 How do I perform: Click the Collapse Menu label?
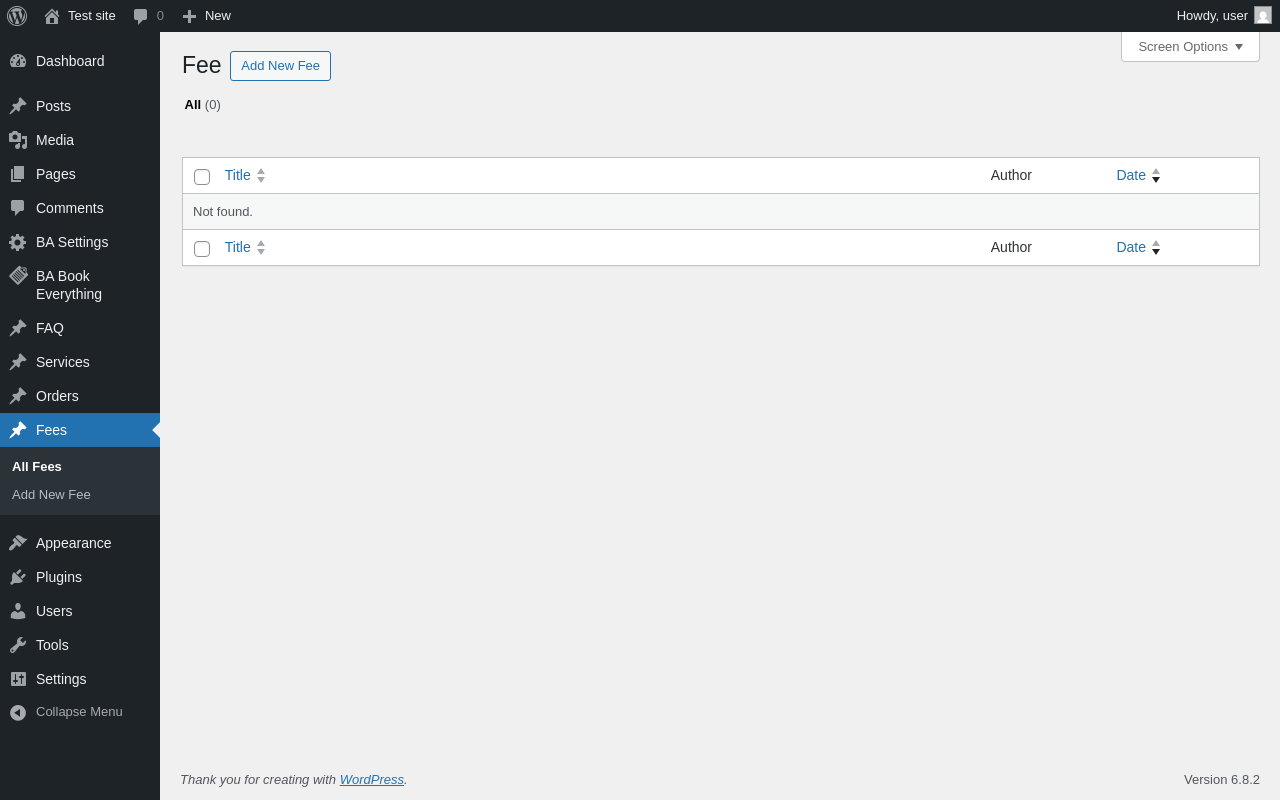pos(79,712)
